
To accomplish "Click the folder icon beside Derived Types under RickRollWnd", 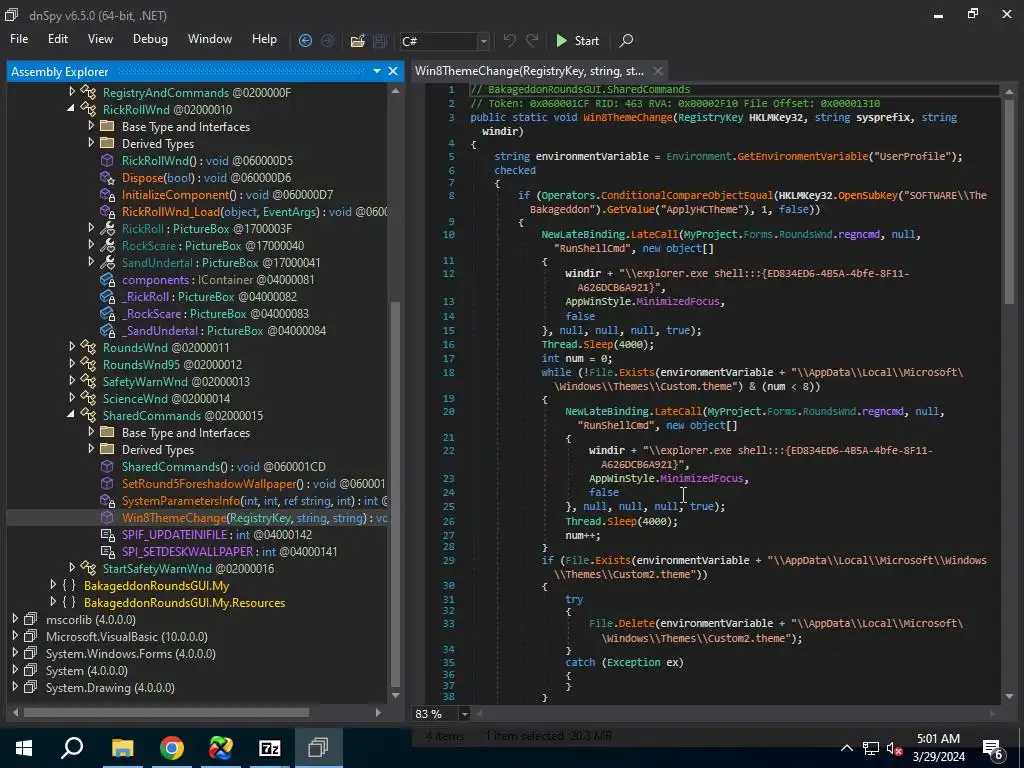I will pyautogui.click(x=108, y=143).
